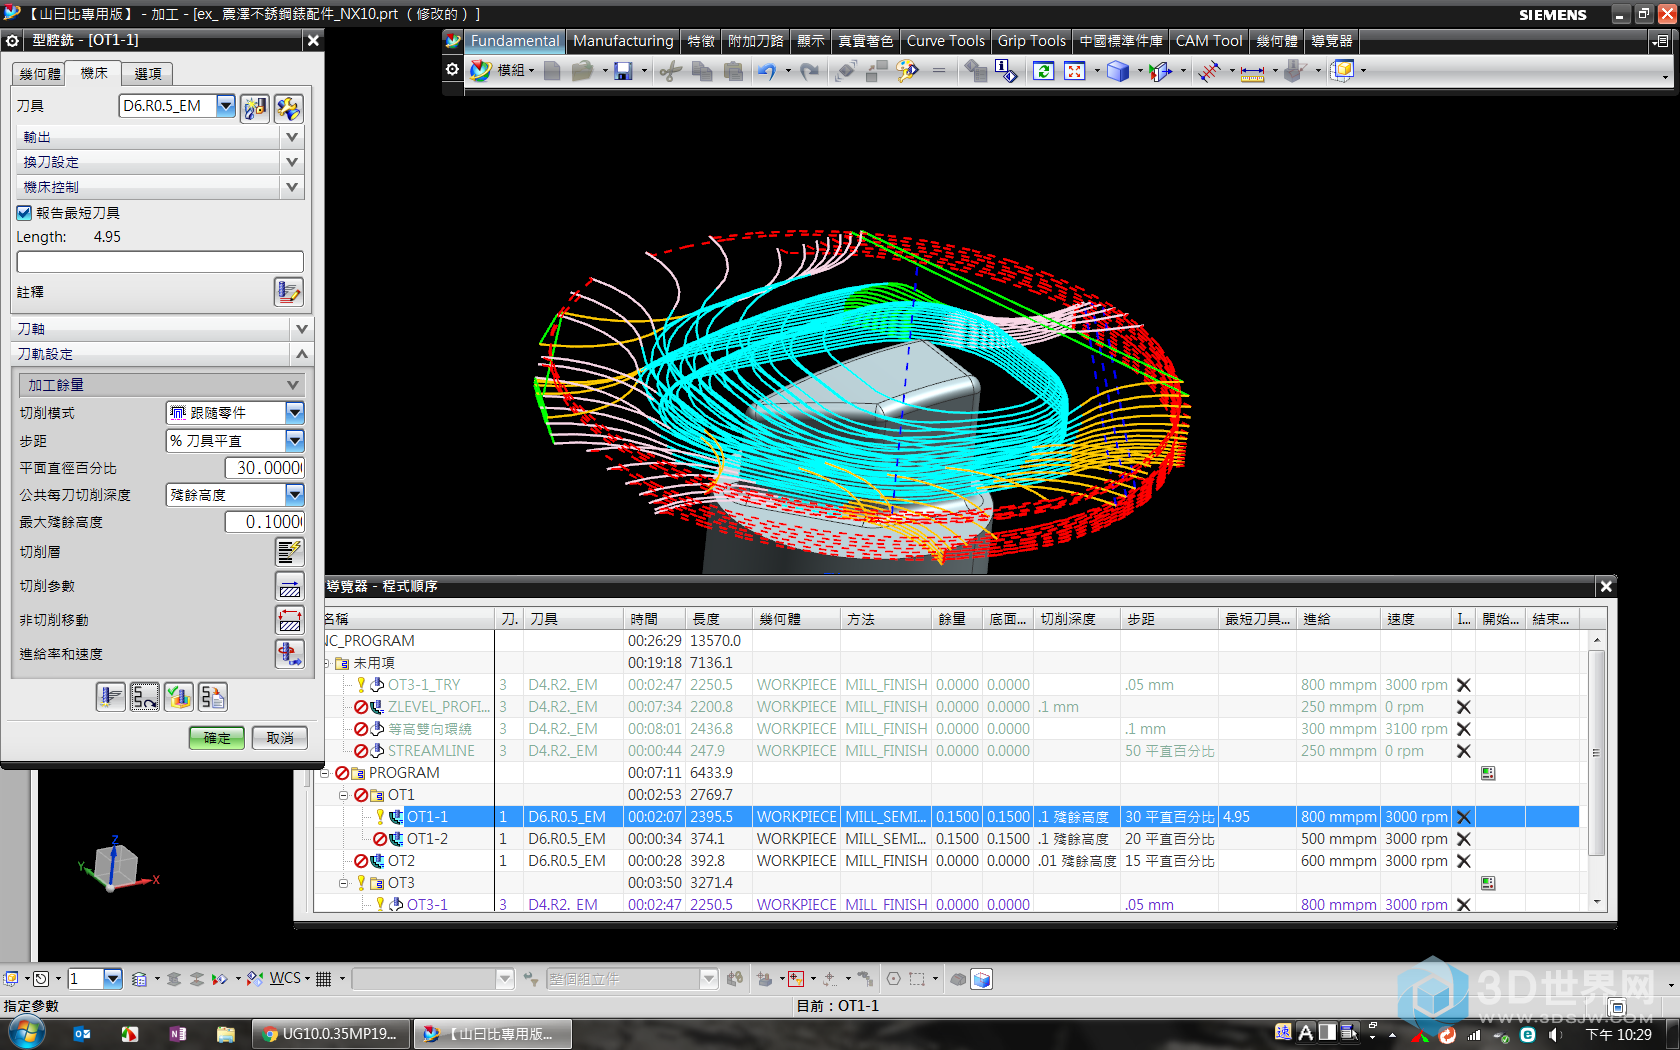
Task: Switch to the 選項 tab in the dialog
Action: tap(148, 74)
